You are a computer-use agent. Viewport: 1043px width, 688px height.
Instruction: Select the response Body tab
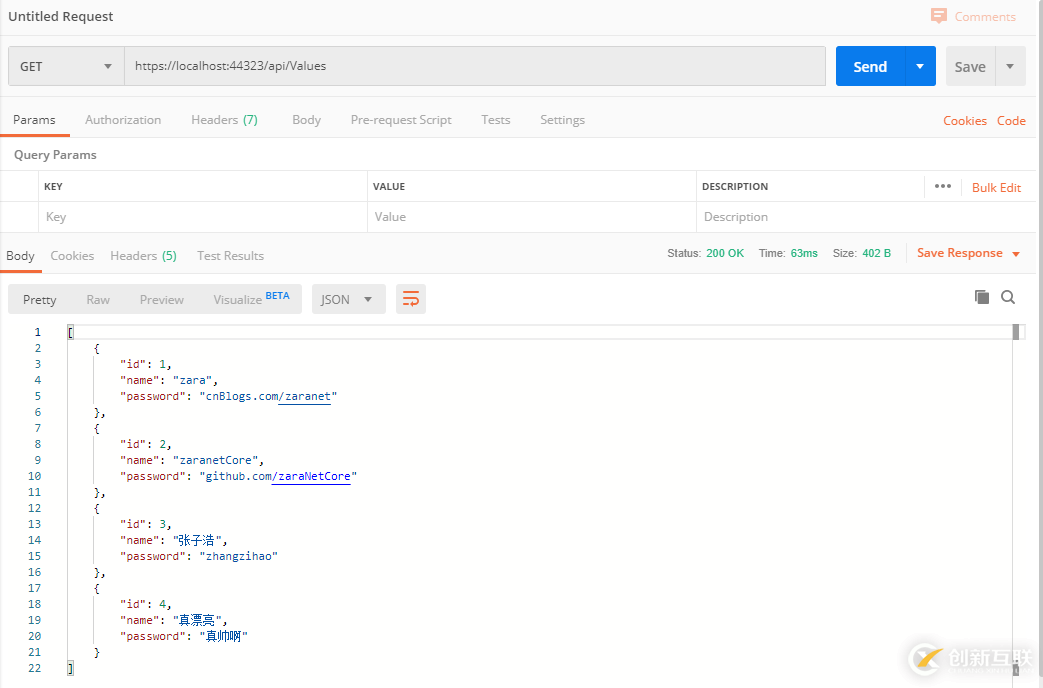coord(20,256)
